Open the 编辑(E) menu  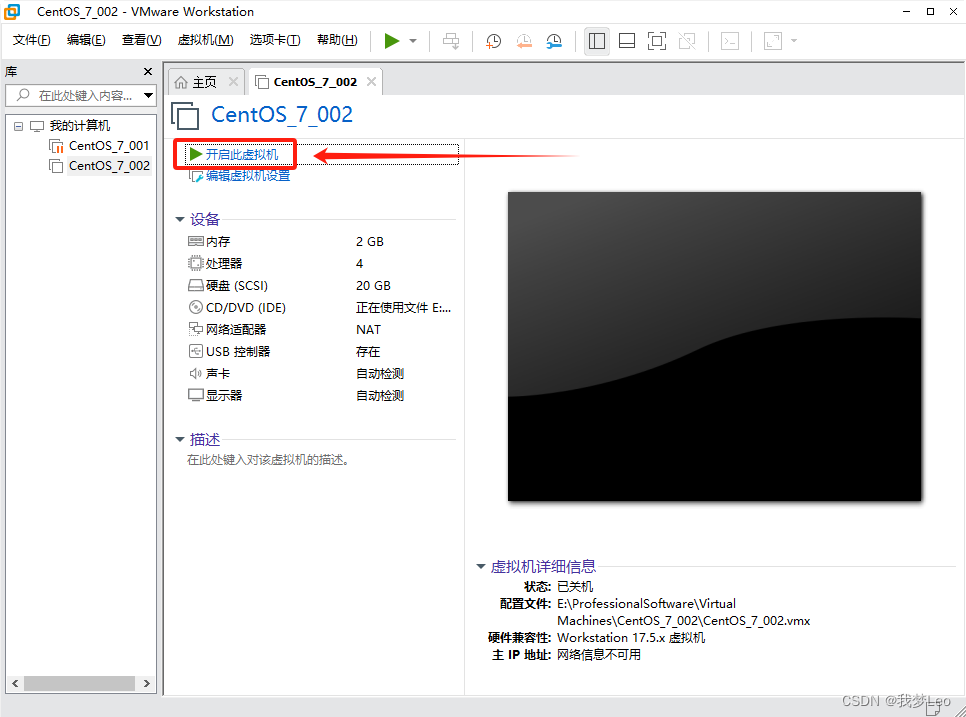pyautogui.click(x=86, y=40)
